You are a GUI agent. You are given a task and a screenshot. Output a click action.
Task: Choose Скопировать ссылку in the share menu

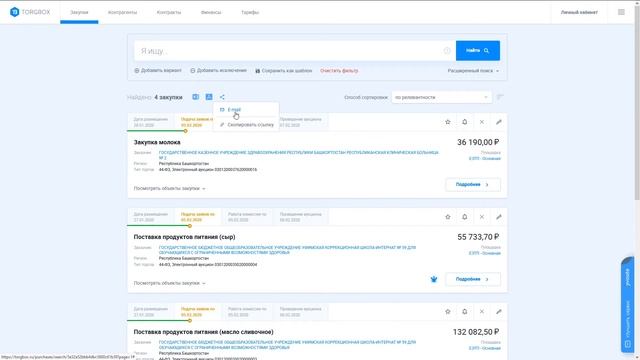246,124
